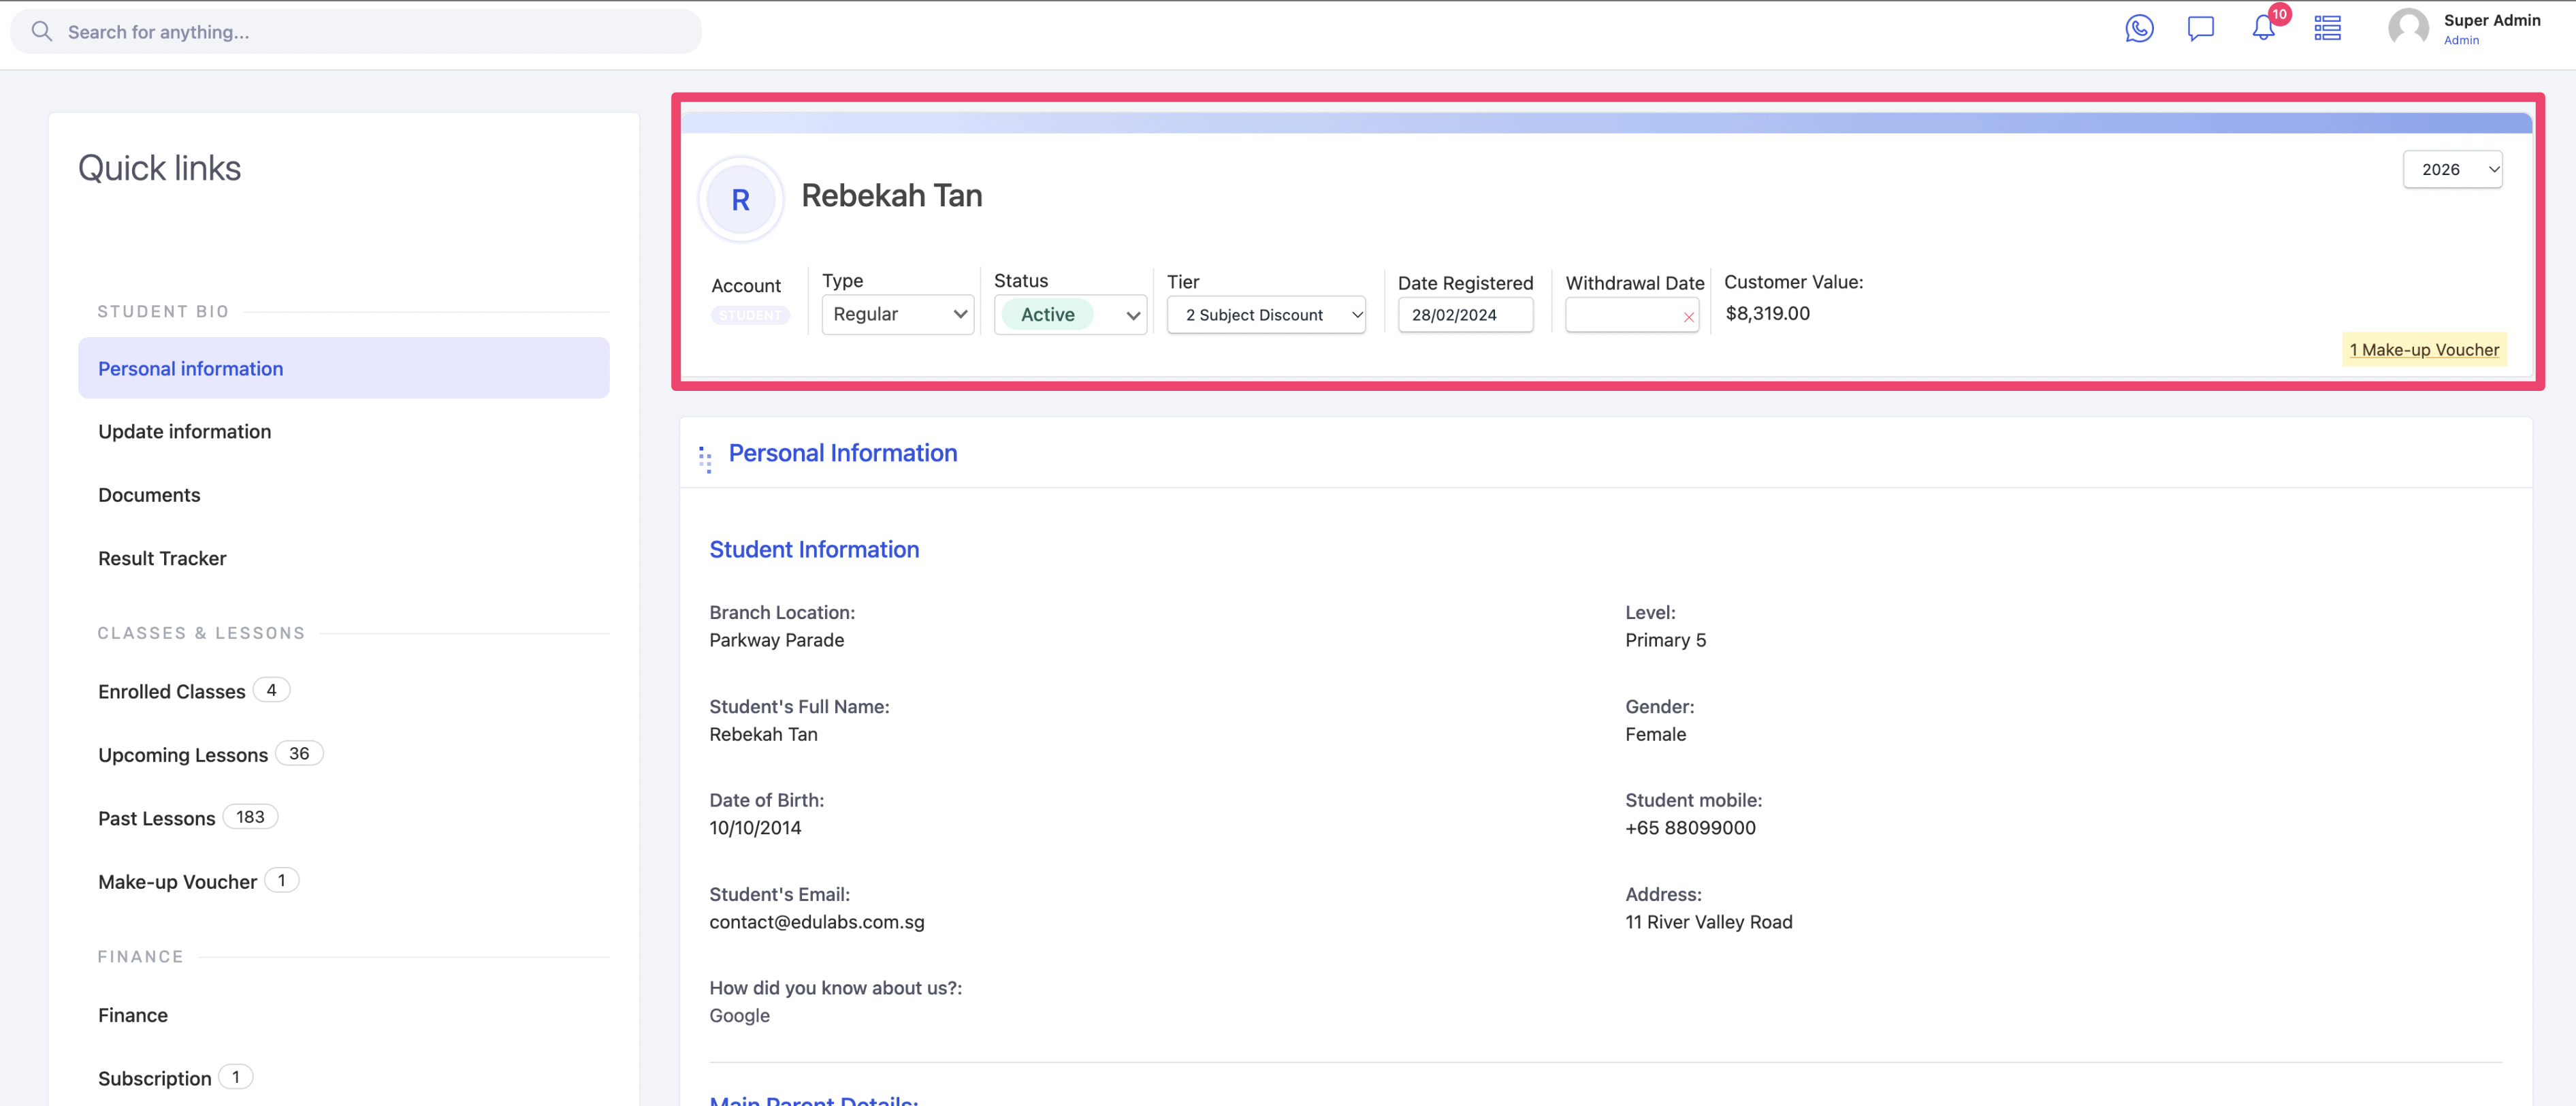
Task: Click the Date Registered field
Action: click(1465, 315)
